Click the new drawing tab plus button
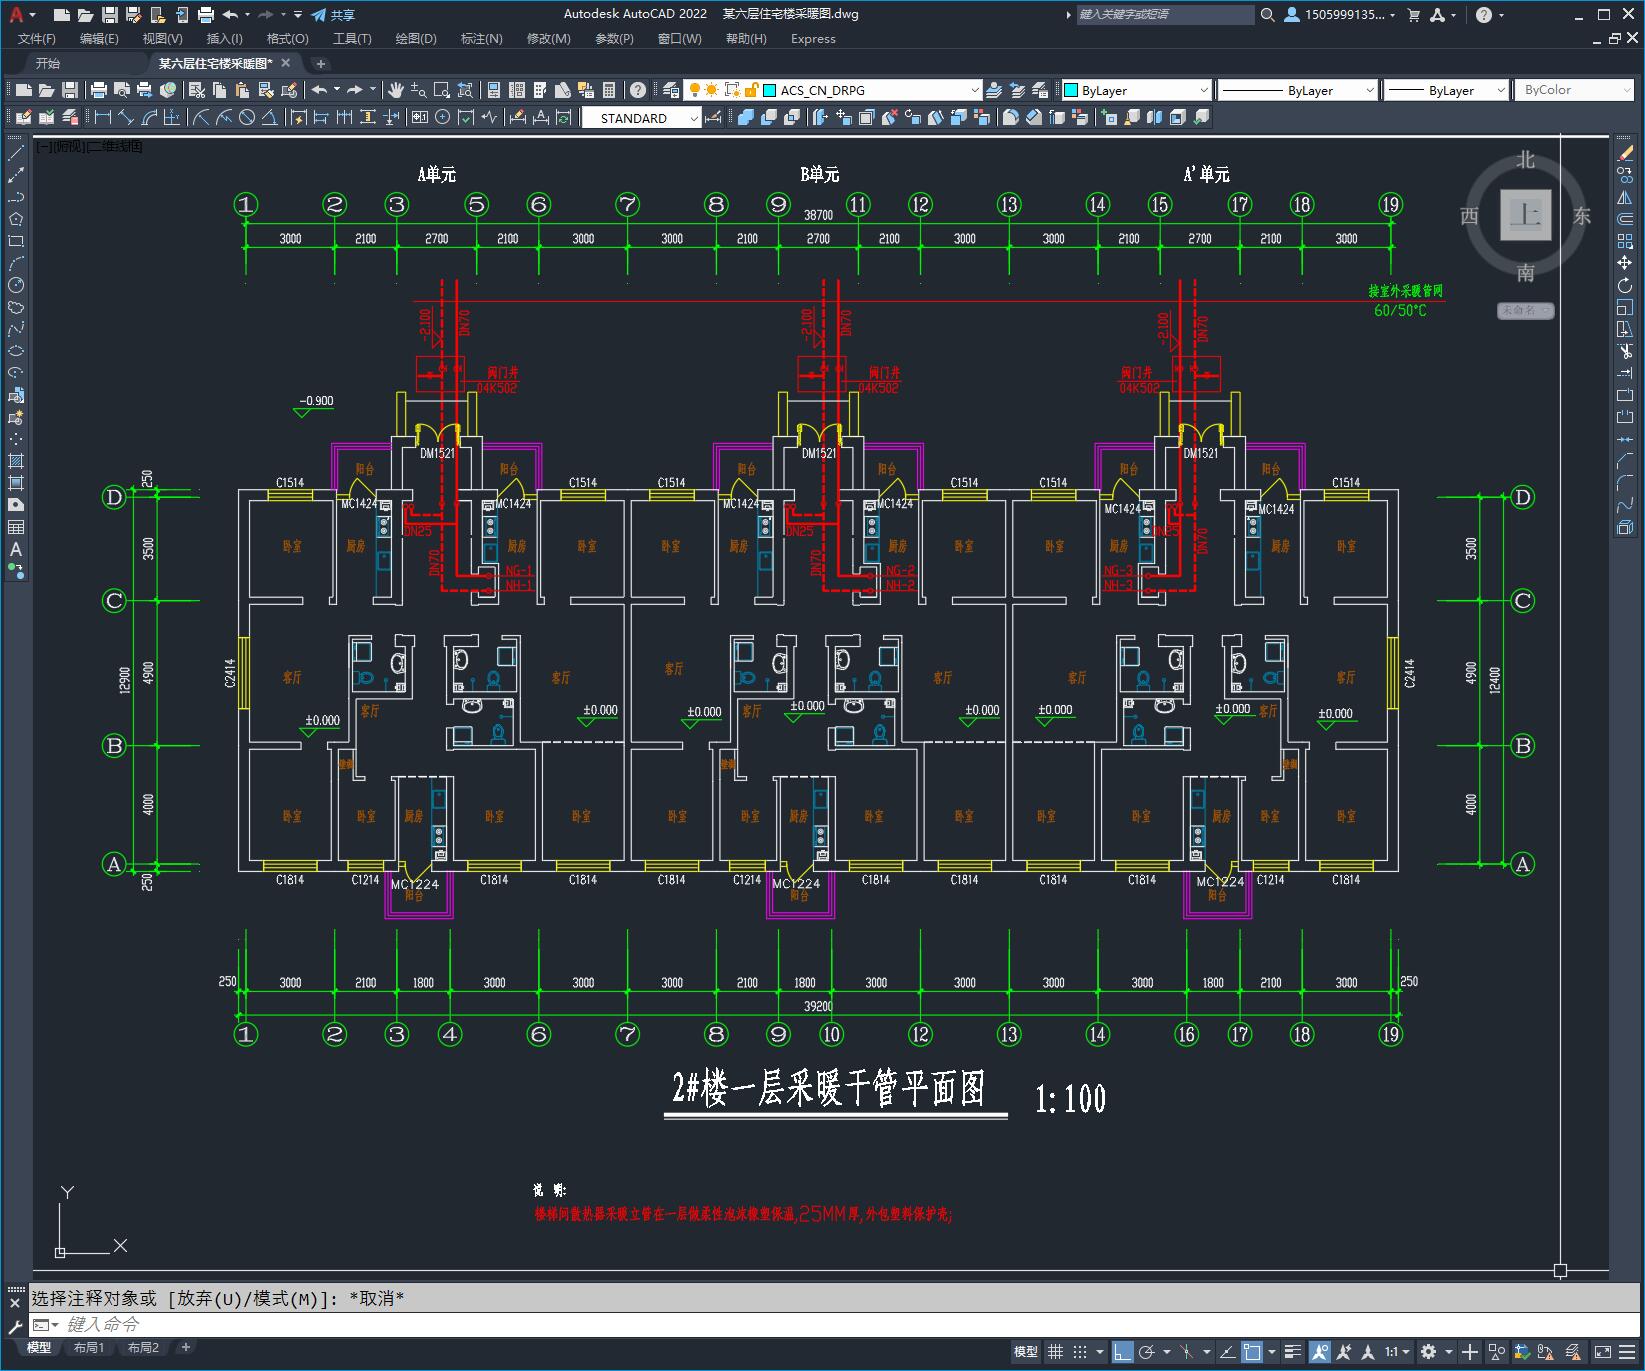The height and width of the screenshot is (1371, 1645). click(x=320, y=63)
